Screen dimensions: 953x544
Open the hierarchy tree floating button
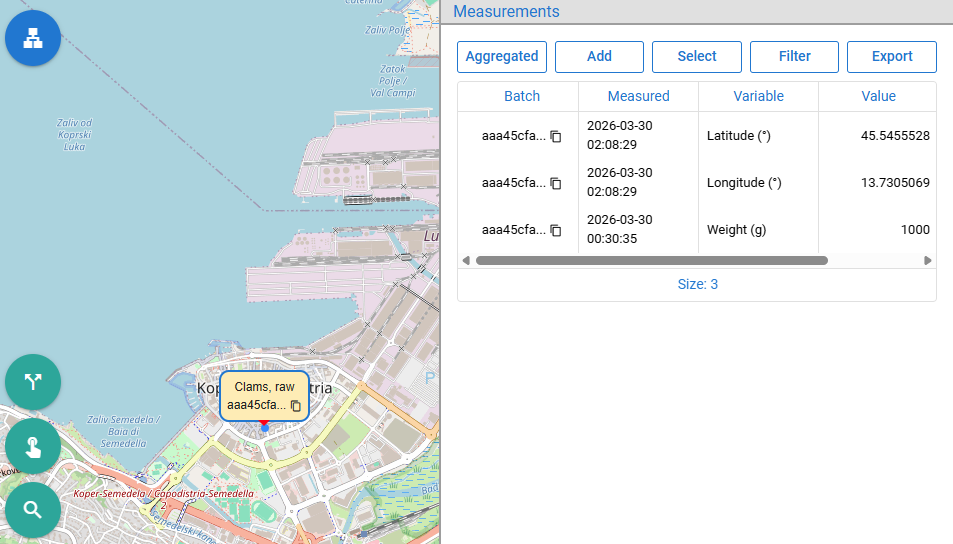tap(33, 38)
